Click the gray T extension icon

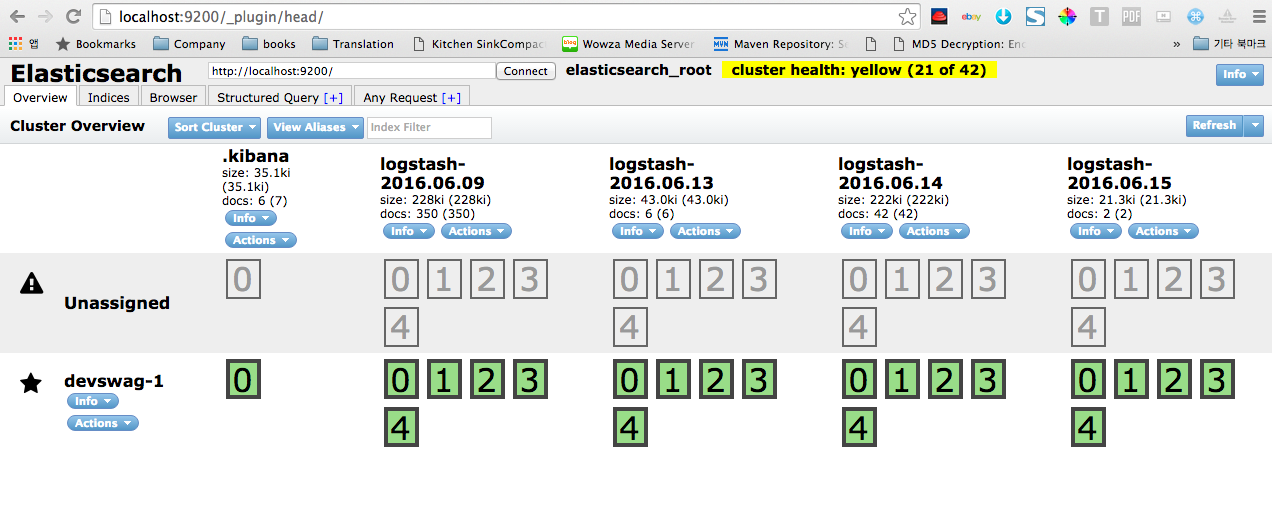1099,16
